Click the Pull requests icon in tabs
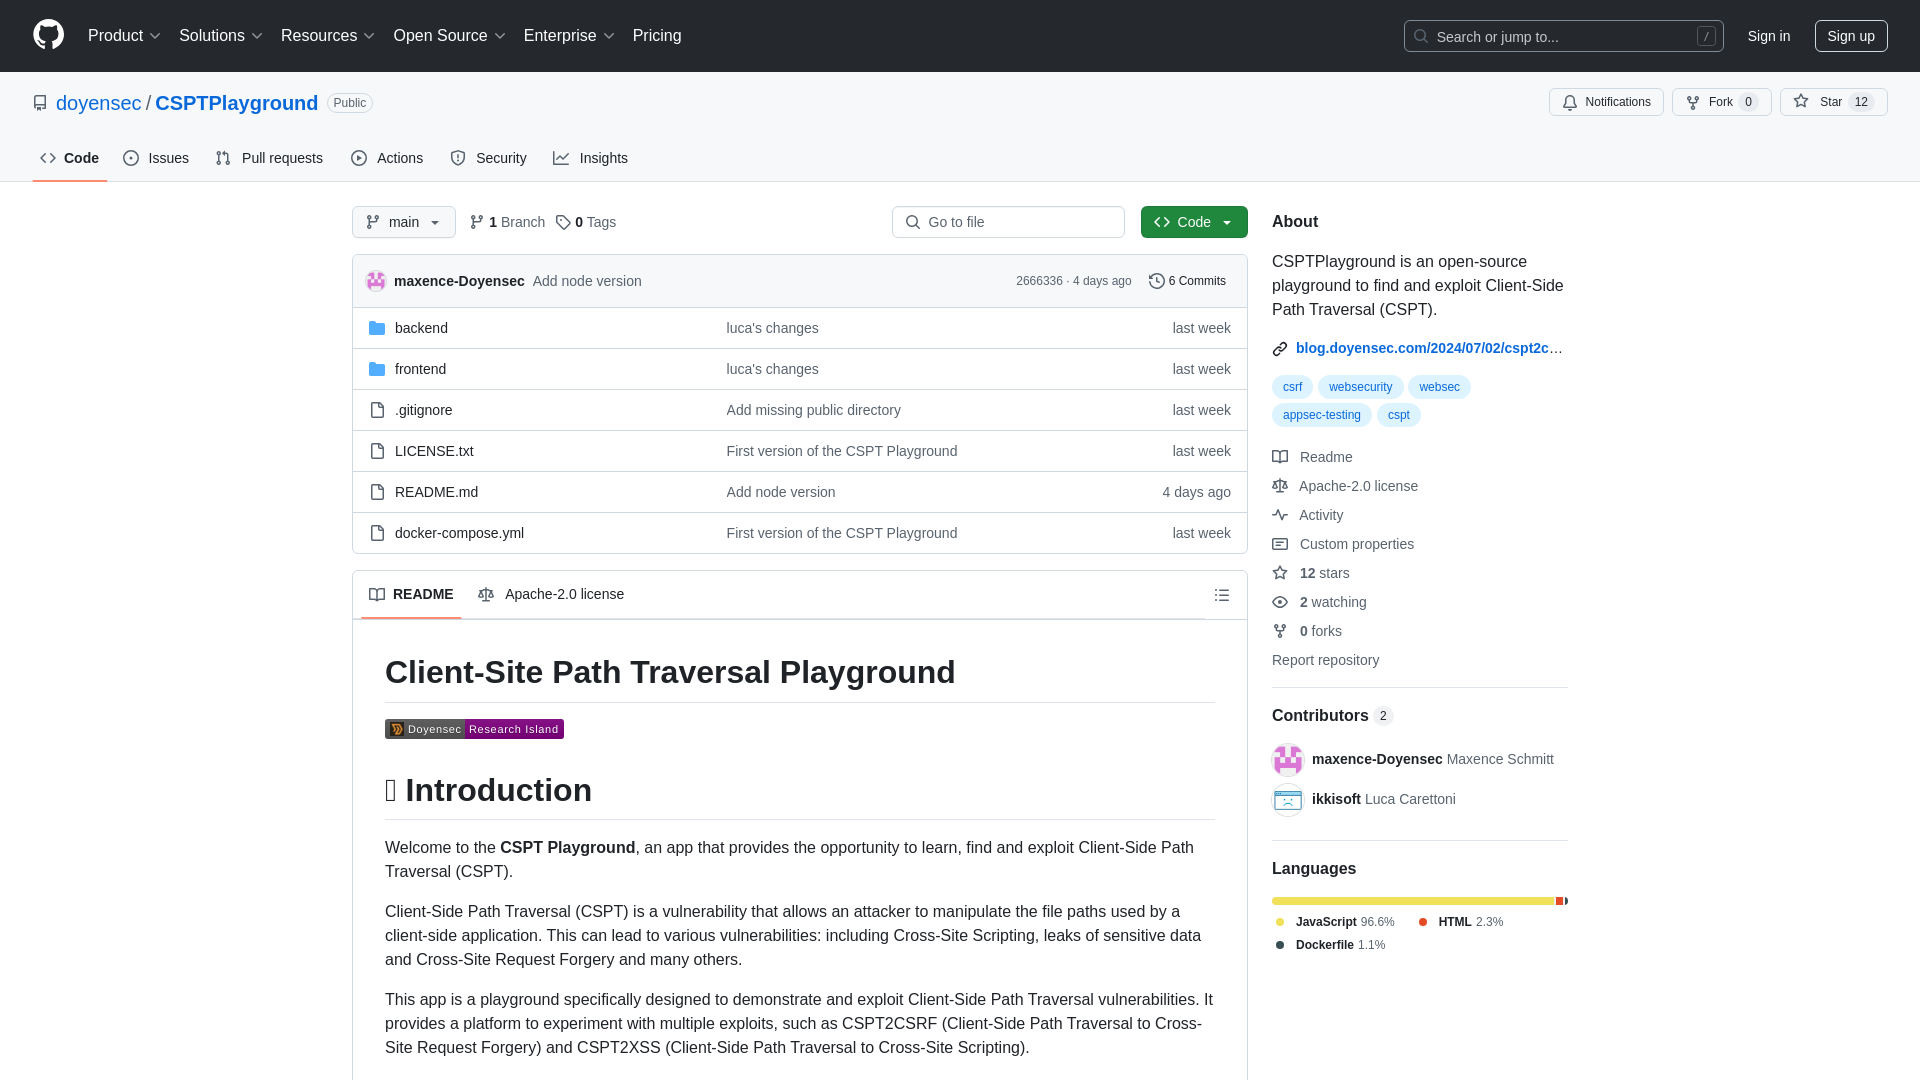Viewport: 1920px width, 1080px height. point(222,158)
